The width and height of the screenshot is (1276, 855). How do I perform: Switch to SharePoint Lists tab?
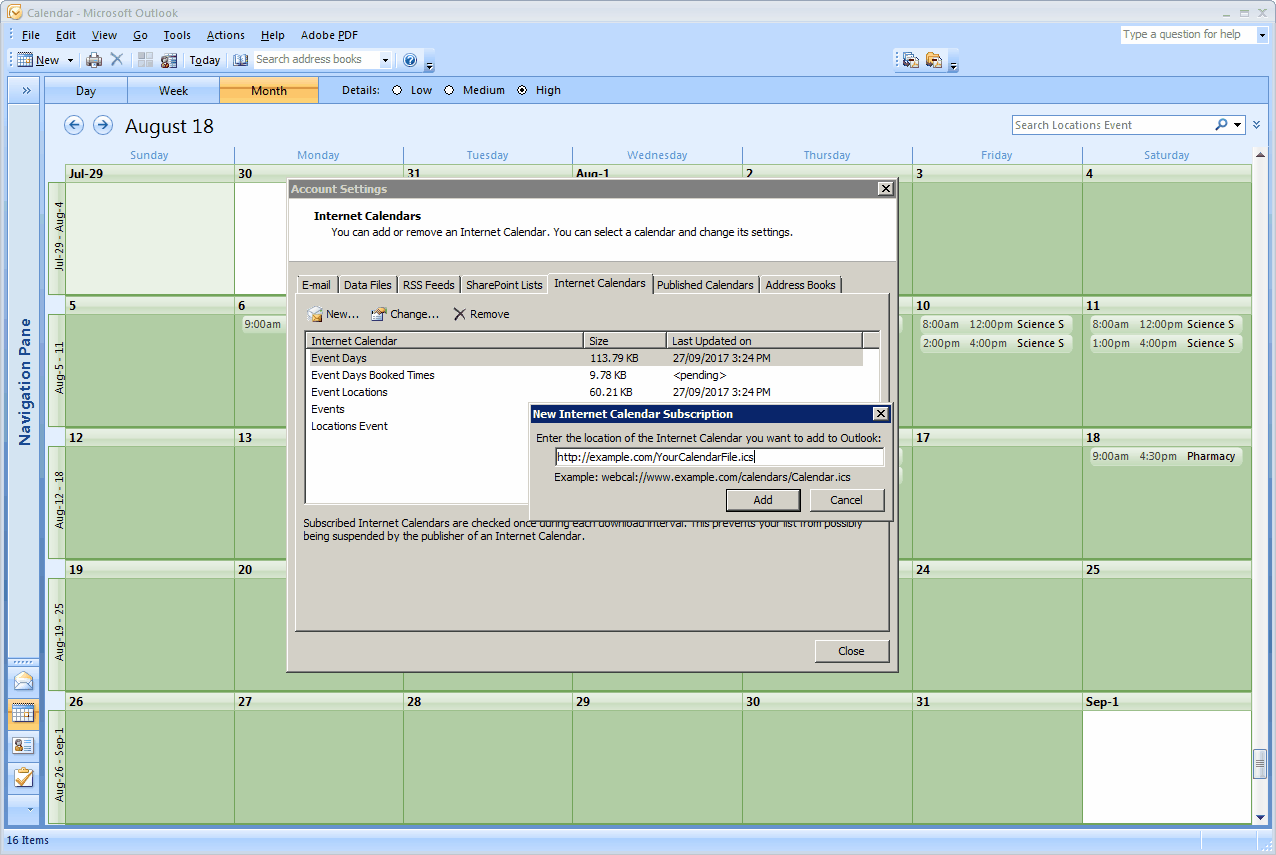(504, 285)
